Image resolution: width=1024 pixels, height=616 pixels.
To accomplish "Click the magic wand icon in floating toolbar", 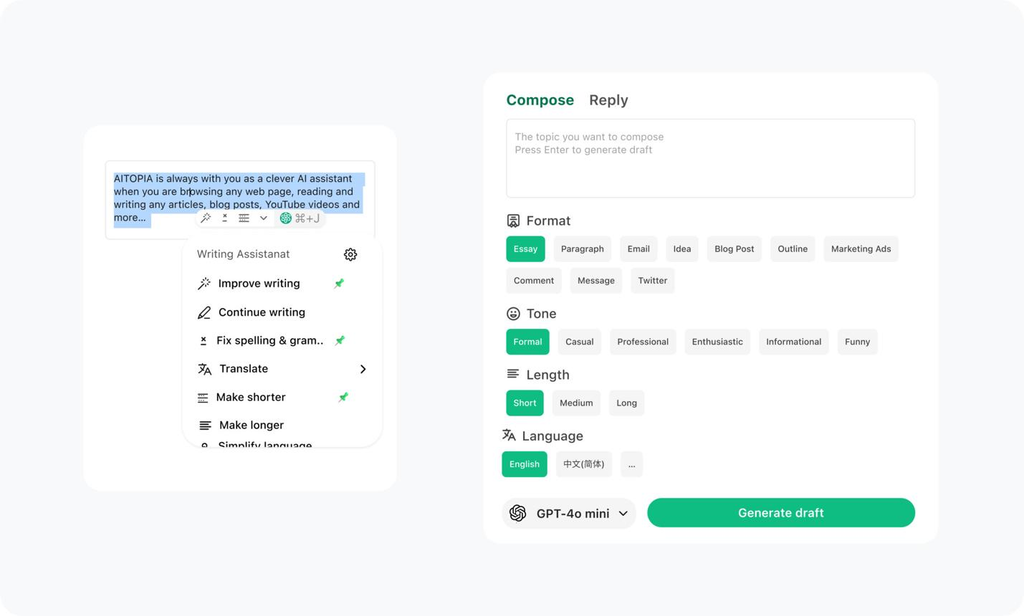I will pos(206,218).
